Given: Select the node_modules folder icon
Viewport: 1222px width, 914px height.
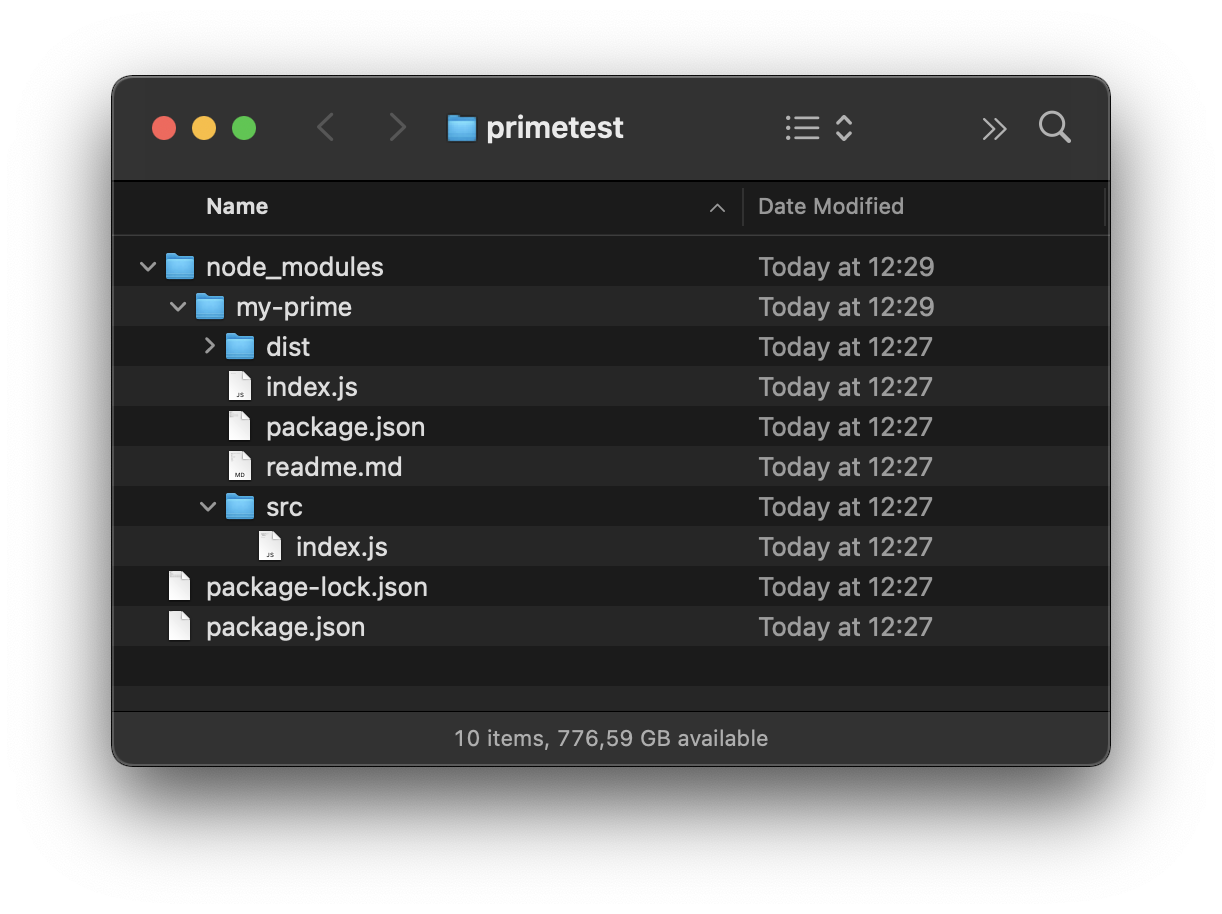Looking at the screenshot, I should (180, 267).
